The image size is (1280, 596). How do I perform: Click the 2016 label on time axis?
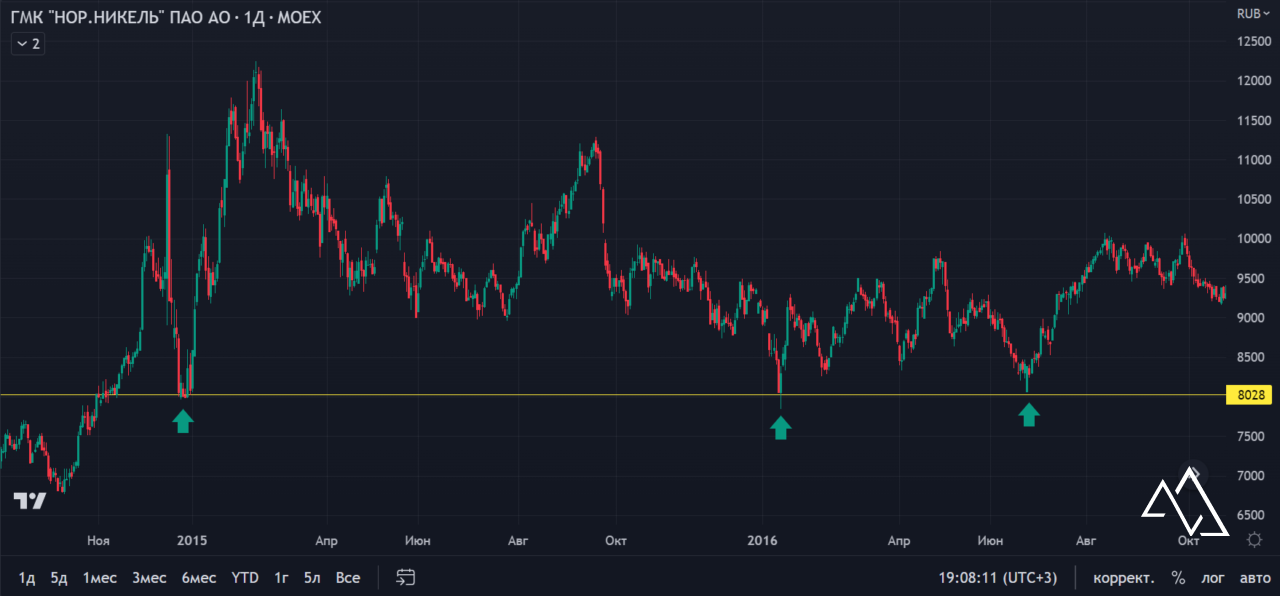click(x=763, y=541)
